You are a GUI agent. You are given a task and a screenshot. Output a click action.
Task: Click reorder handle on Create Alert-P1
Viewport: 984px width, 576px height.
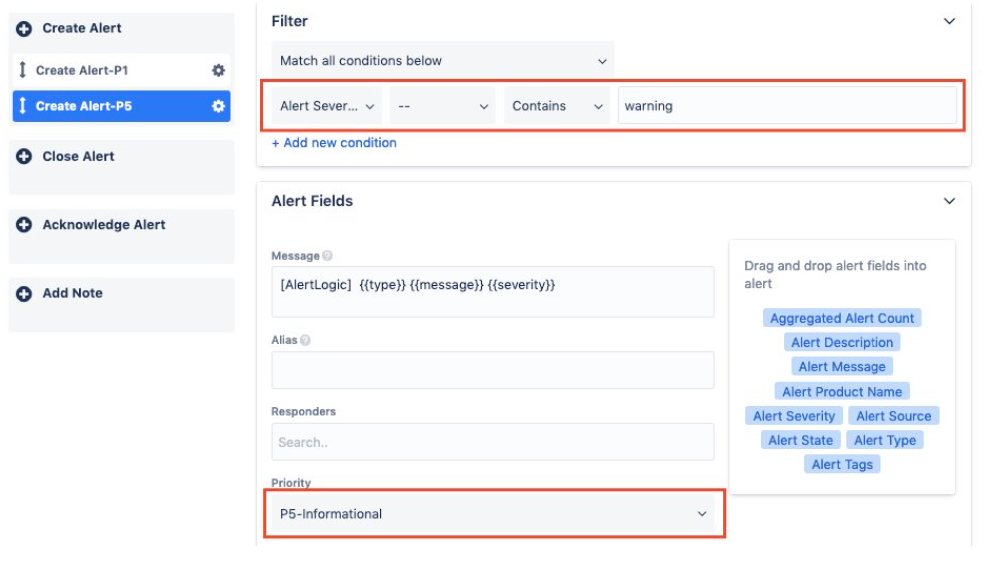pyautogui.click(x=23, y=70)
